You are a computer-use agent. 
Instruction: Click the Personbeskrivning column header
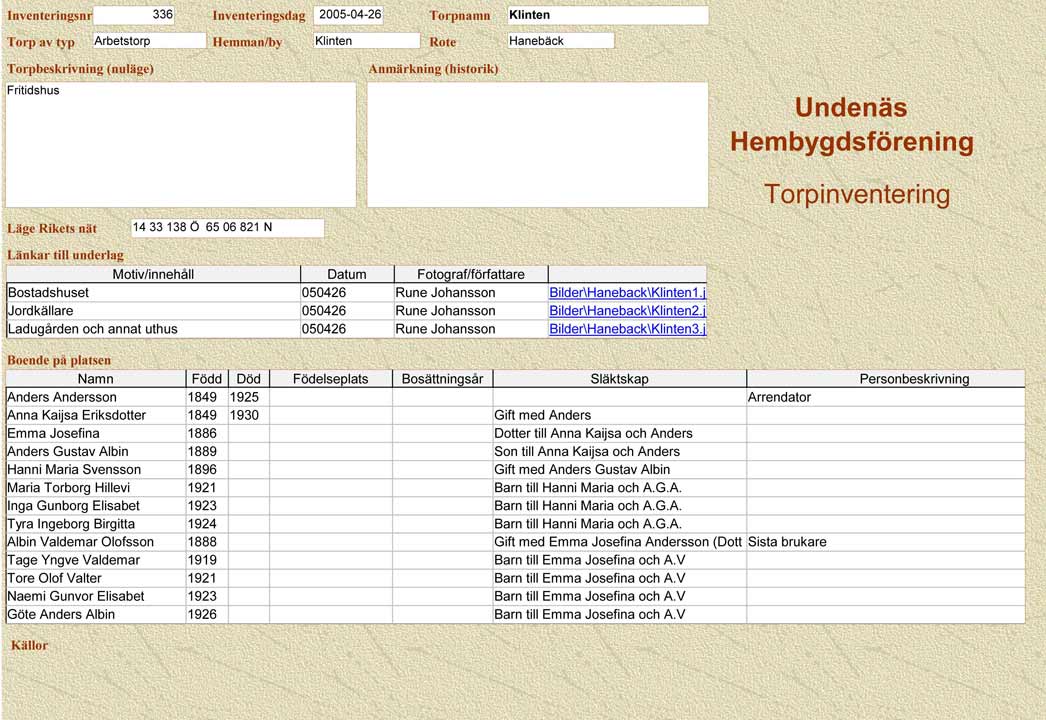[885, 379]
